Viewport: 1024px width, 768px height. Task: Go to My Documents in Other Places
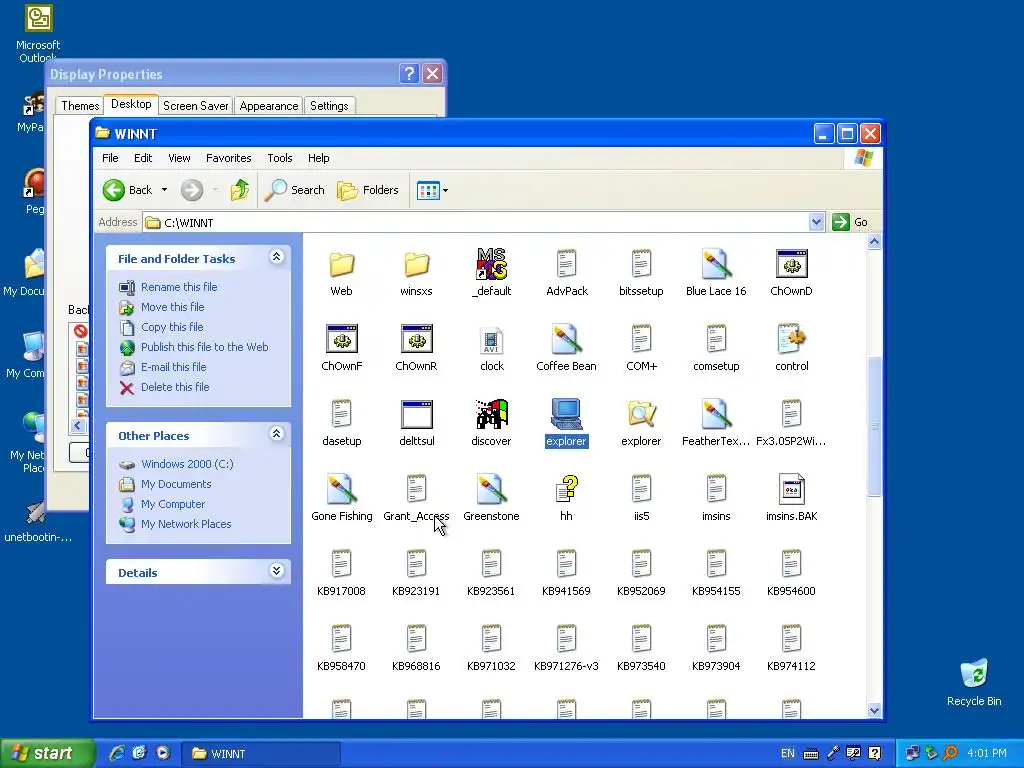click(x=176, y=484)
